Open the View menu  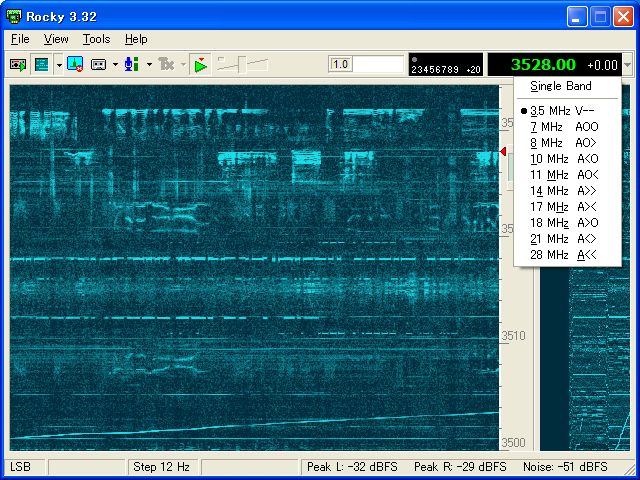point(56,39)
